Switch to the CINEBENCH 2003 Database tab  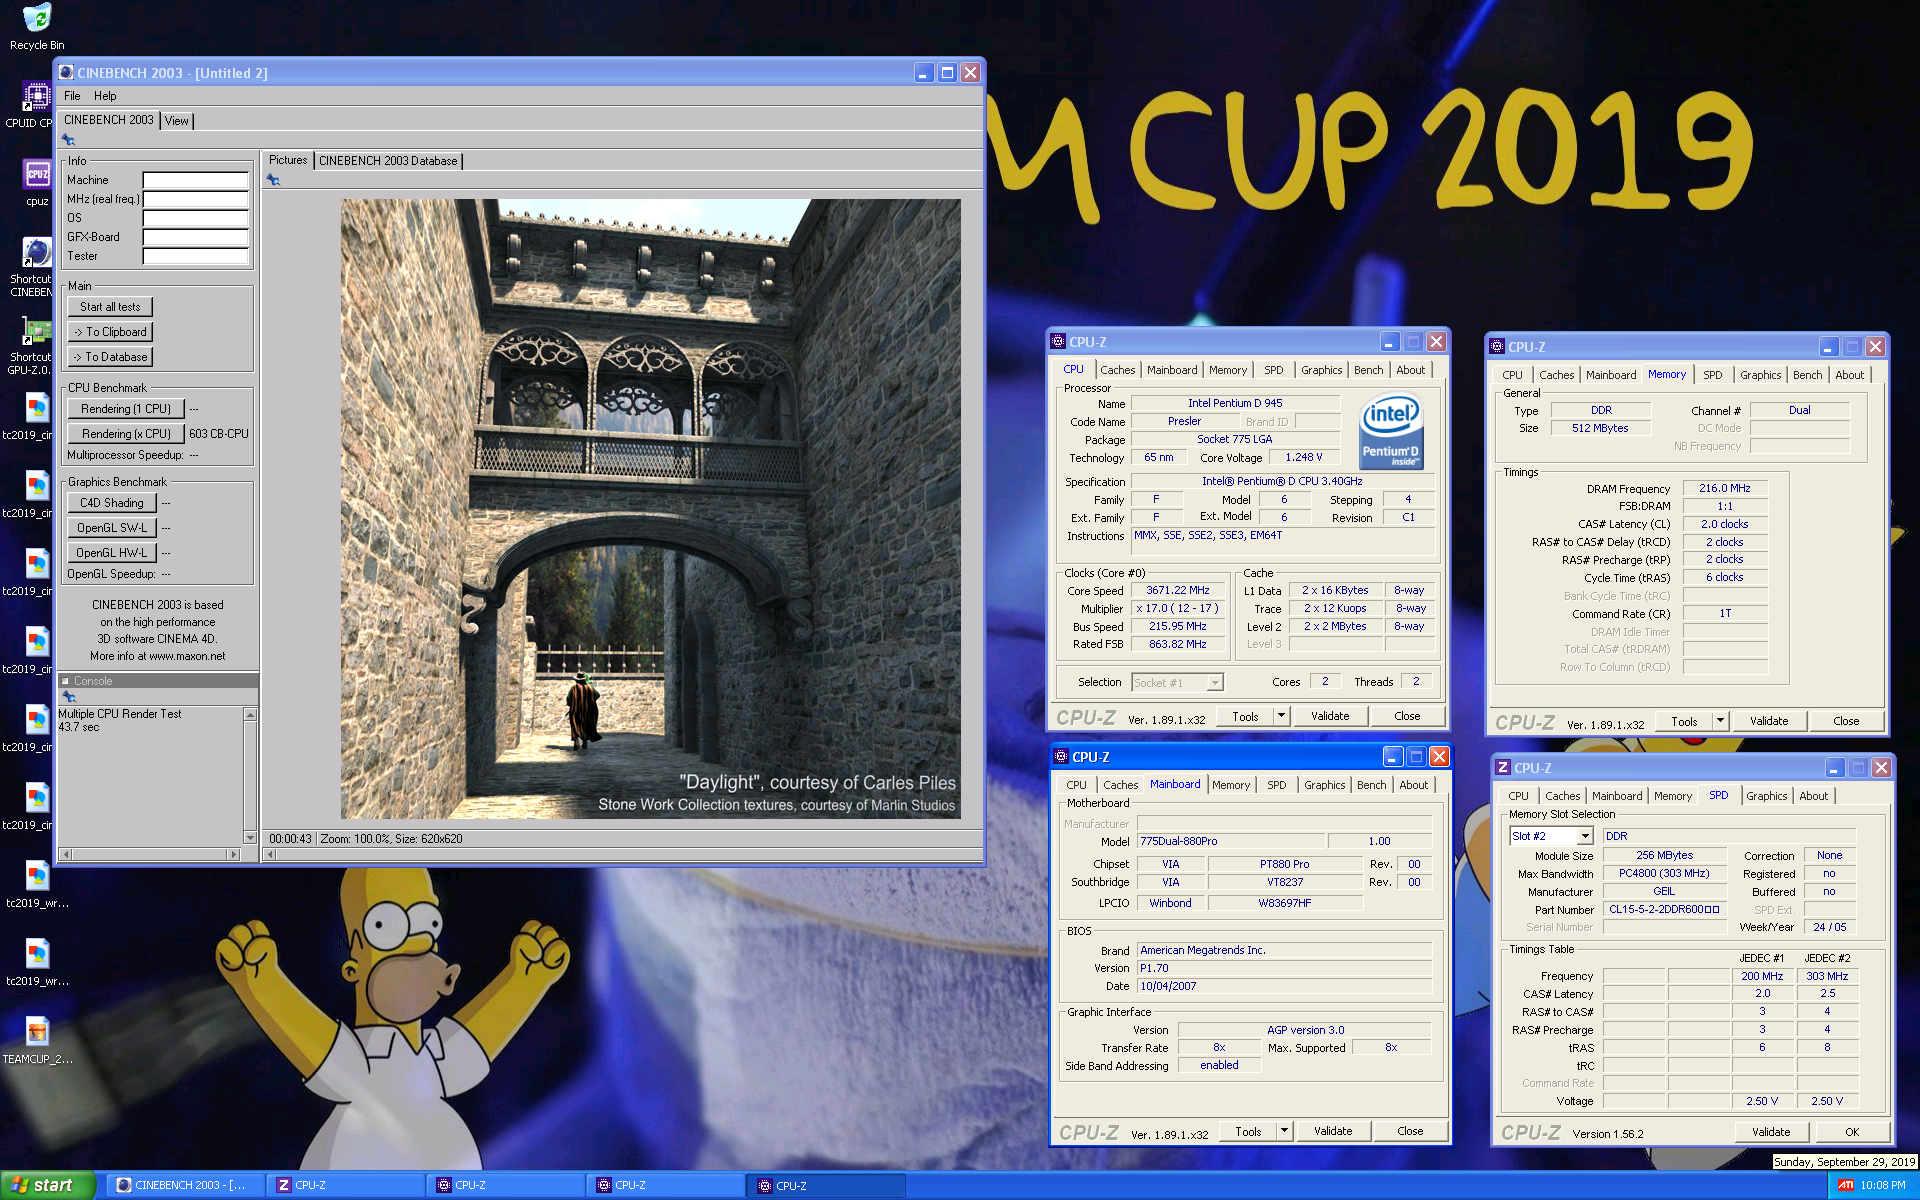tap(388, 161)
